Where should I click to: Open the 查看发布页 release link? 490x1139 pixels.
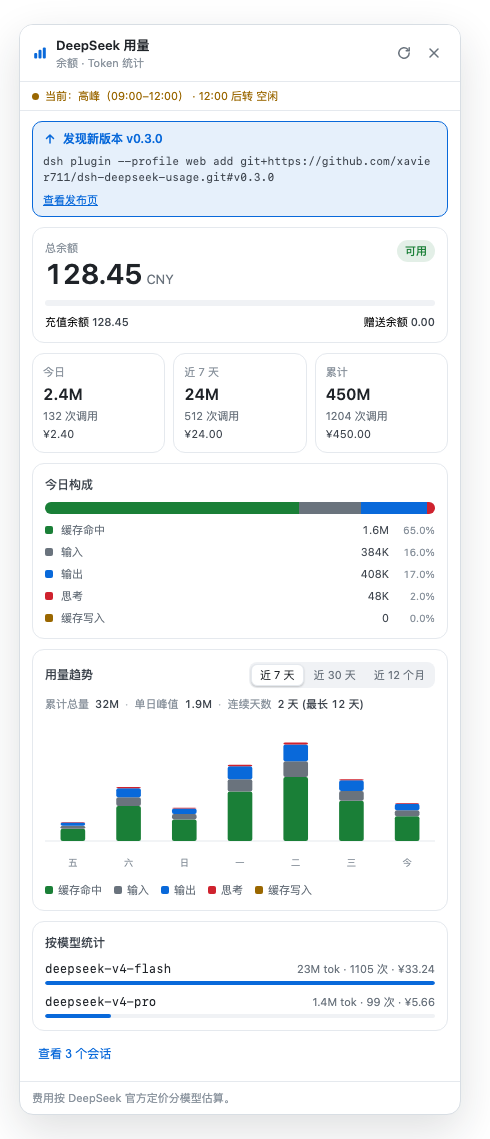tap(70, 200)
